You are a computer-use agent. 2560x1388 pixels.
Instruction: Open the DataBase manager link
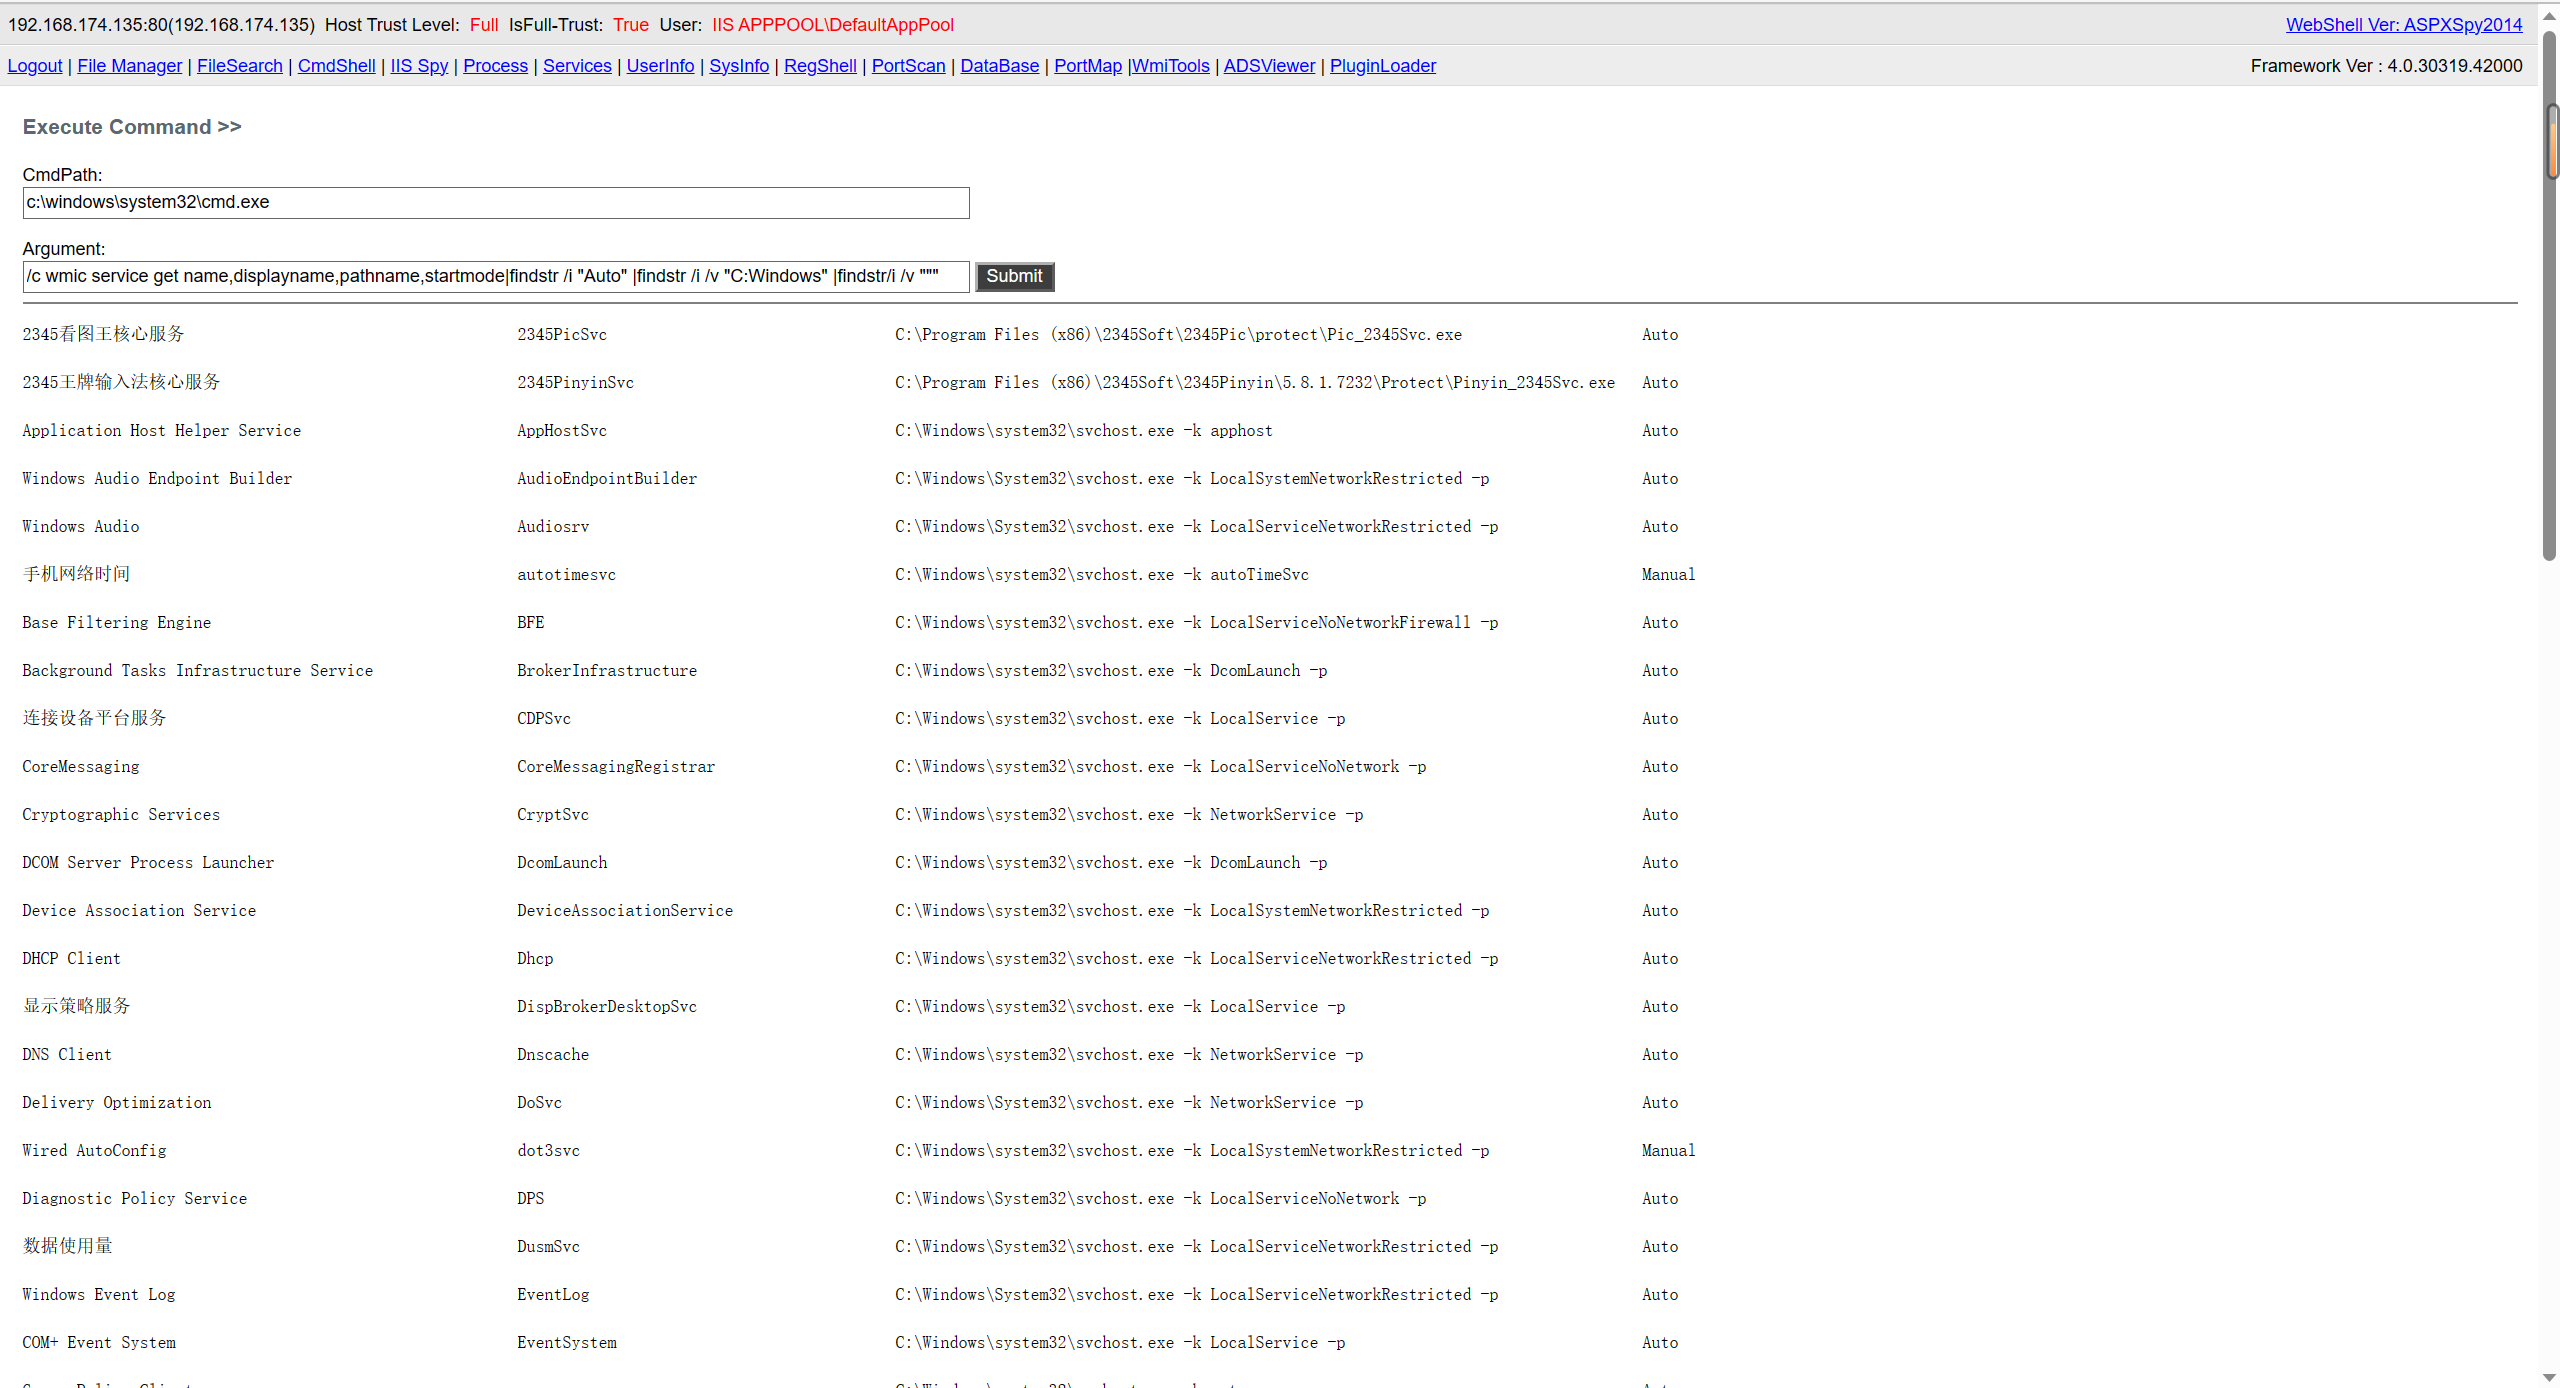click(x=999, y=66)
